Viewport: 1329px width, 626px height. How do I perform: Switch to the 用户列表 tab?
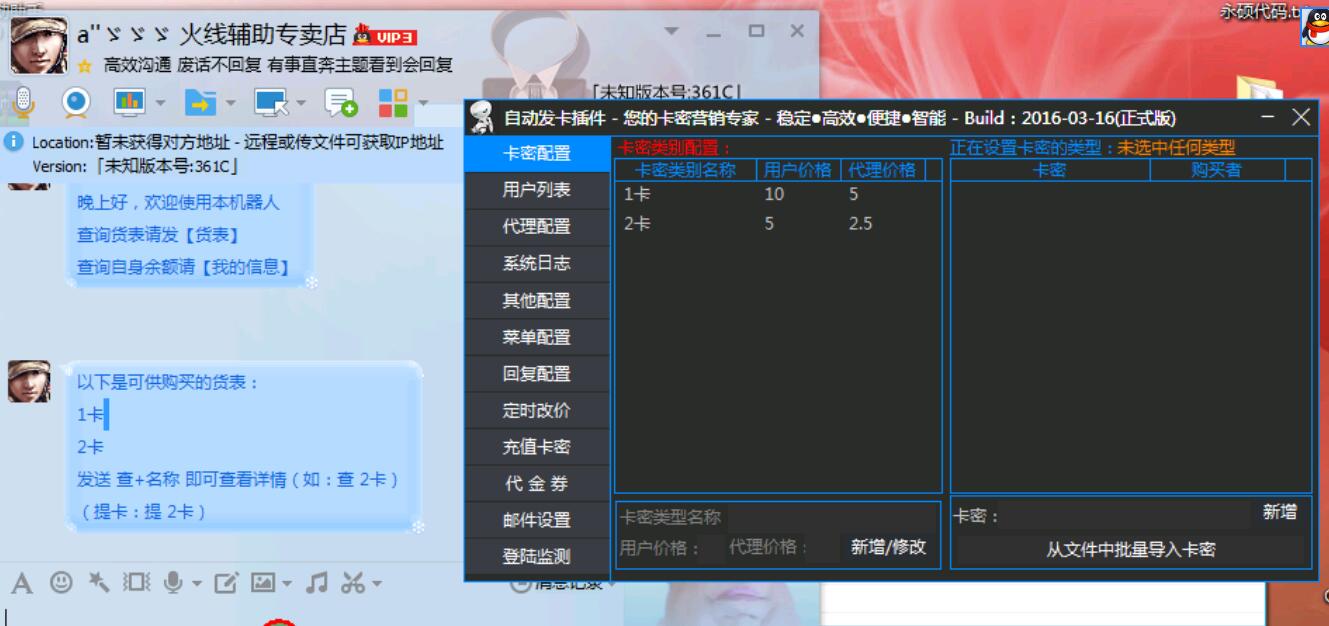[537, 190]
